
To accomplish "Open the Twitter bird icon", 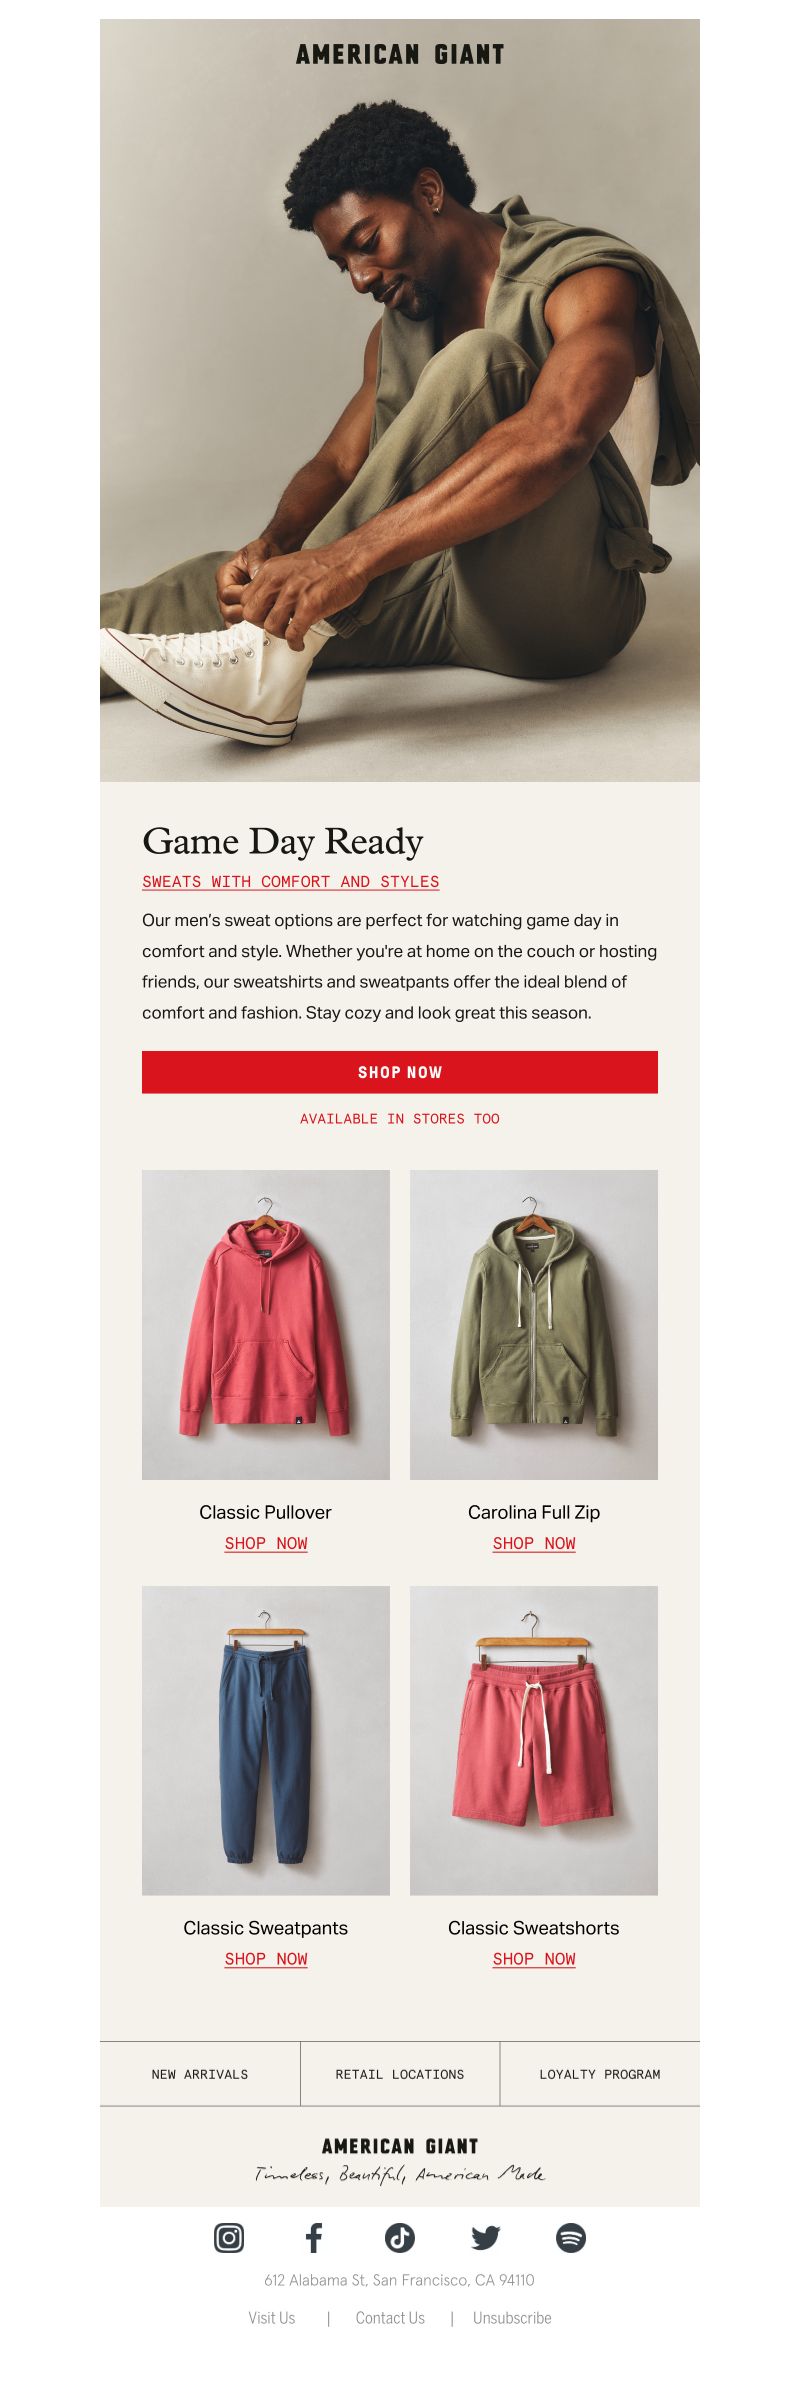I will pyautogui.click(x=486, y=2237).
